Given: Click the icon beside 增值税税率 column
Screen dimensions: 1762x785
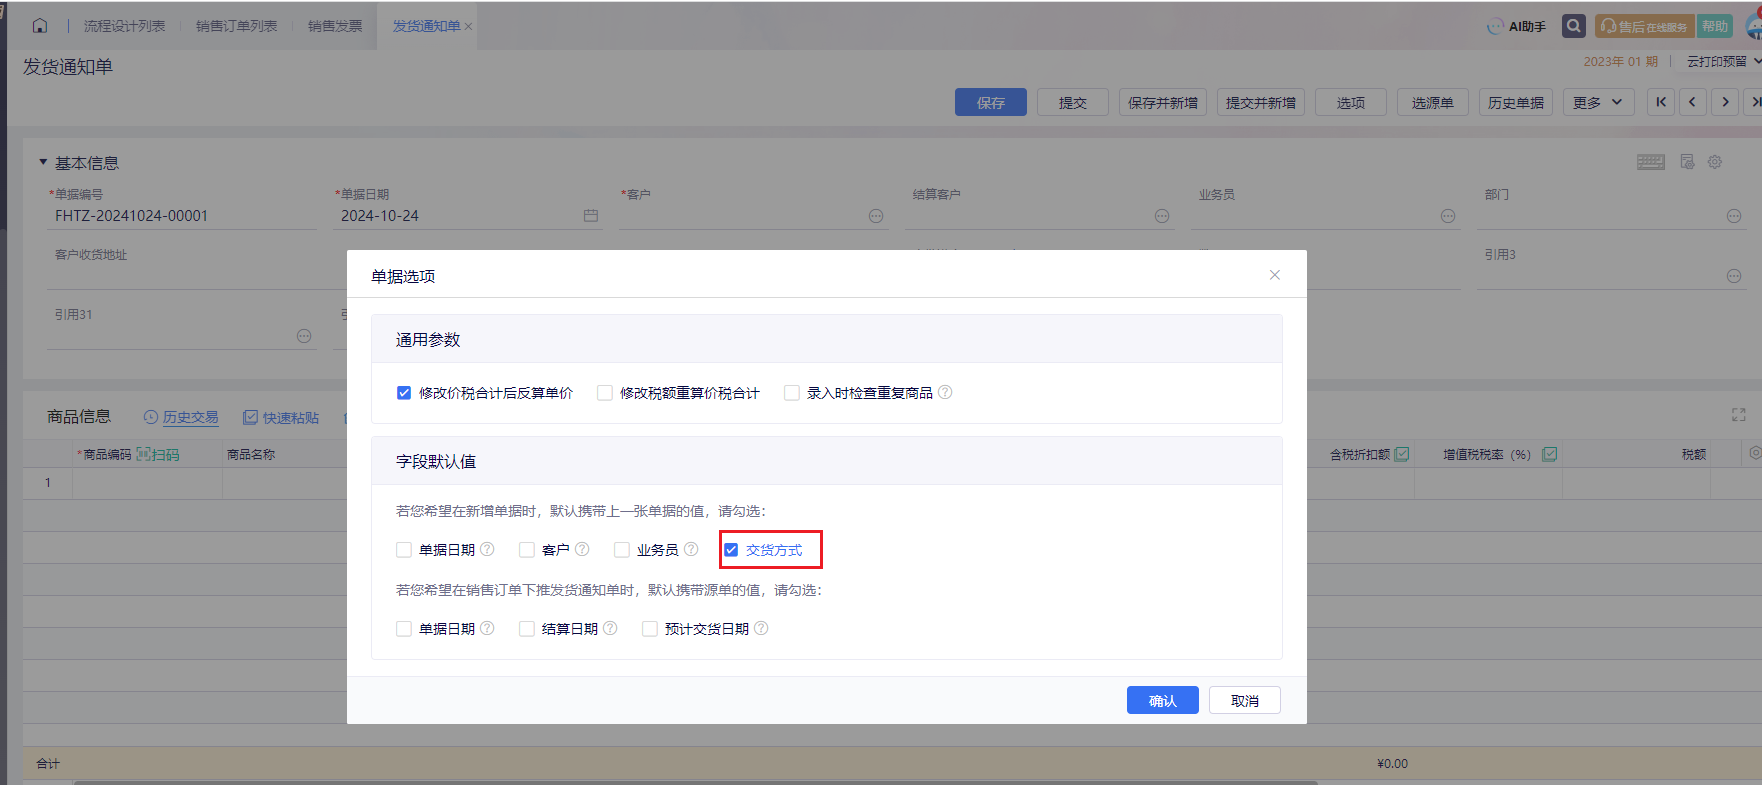Looking at the screenshot, I should [x=1550, y=454].
